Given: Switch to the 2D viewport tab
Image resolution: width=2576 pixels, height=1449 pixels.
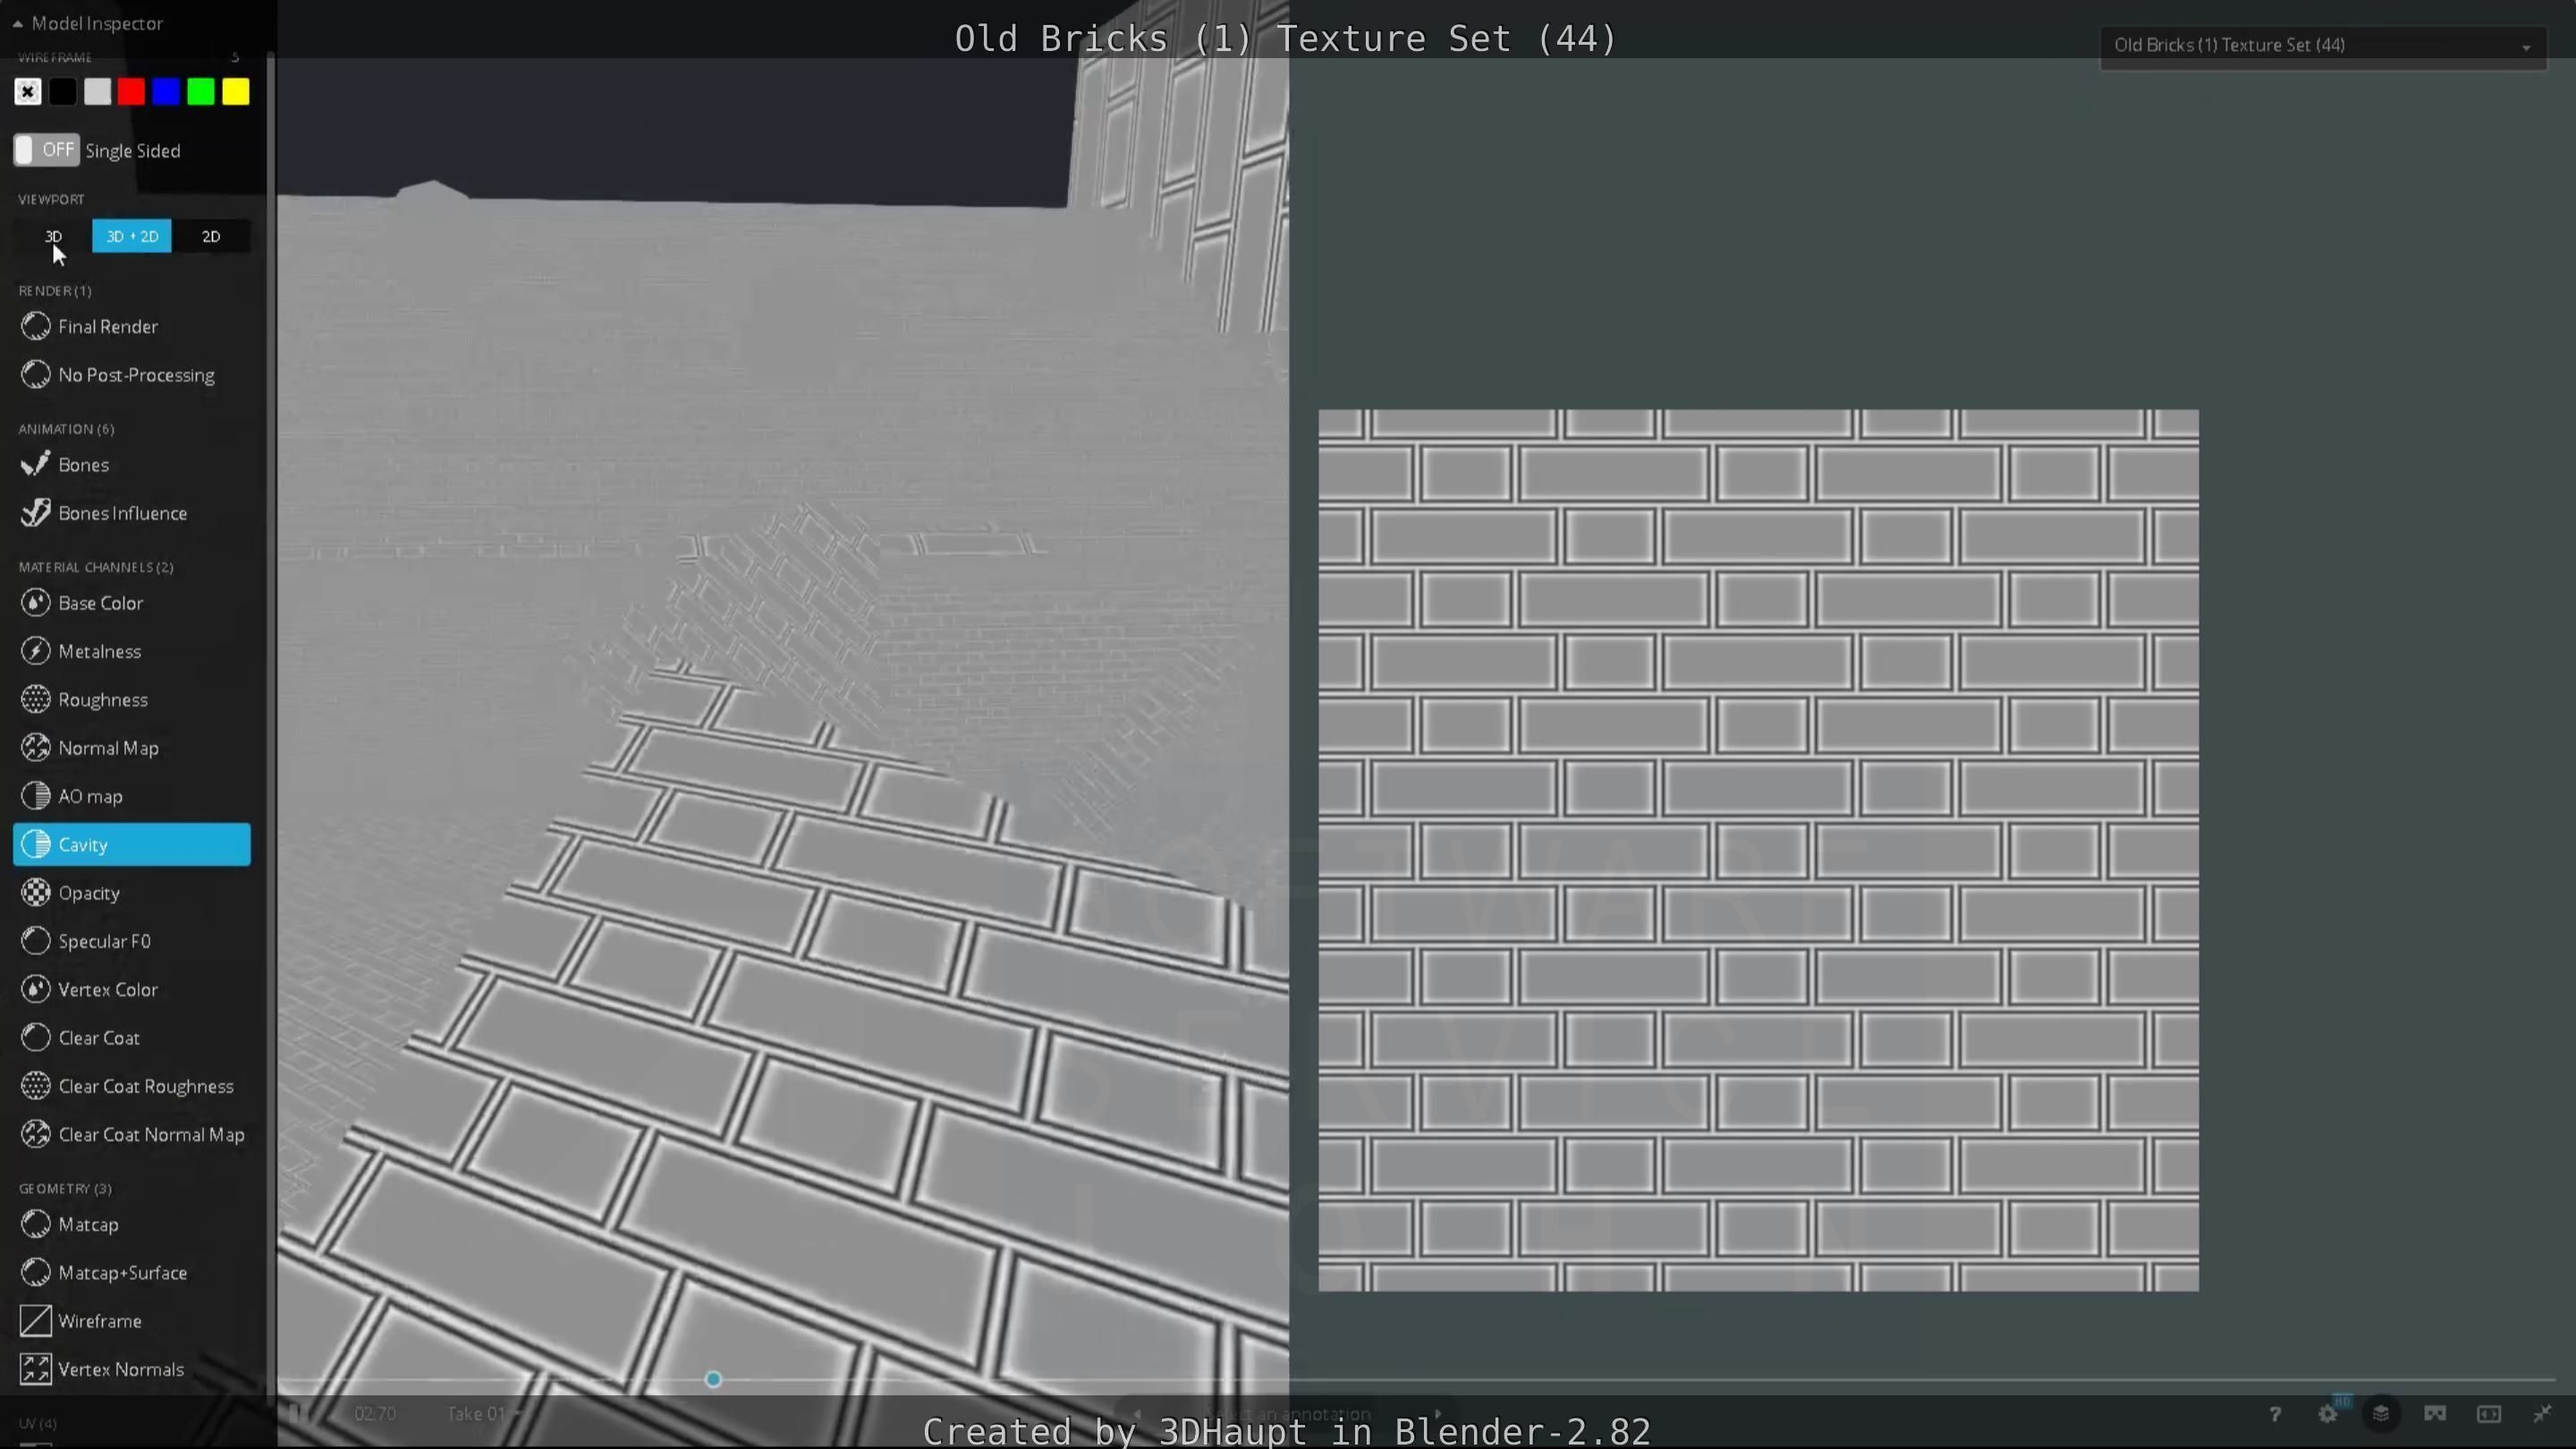Looking at the screenshot, I should pos(210,236).
